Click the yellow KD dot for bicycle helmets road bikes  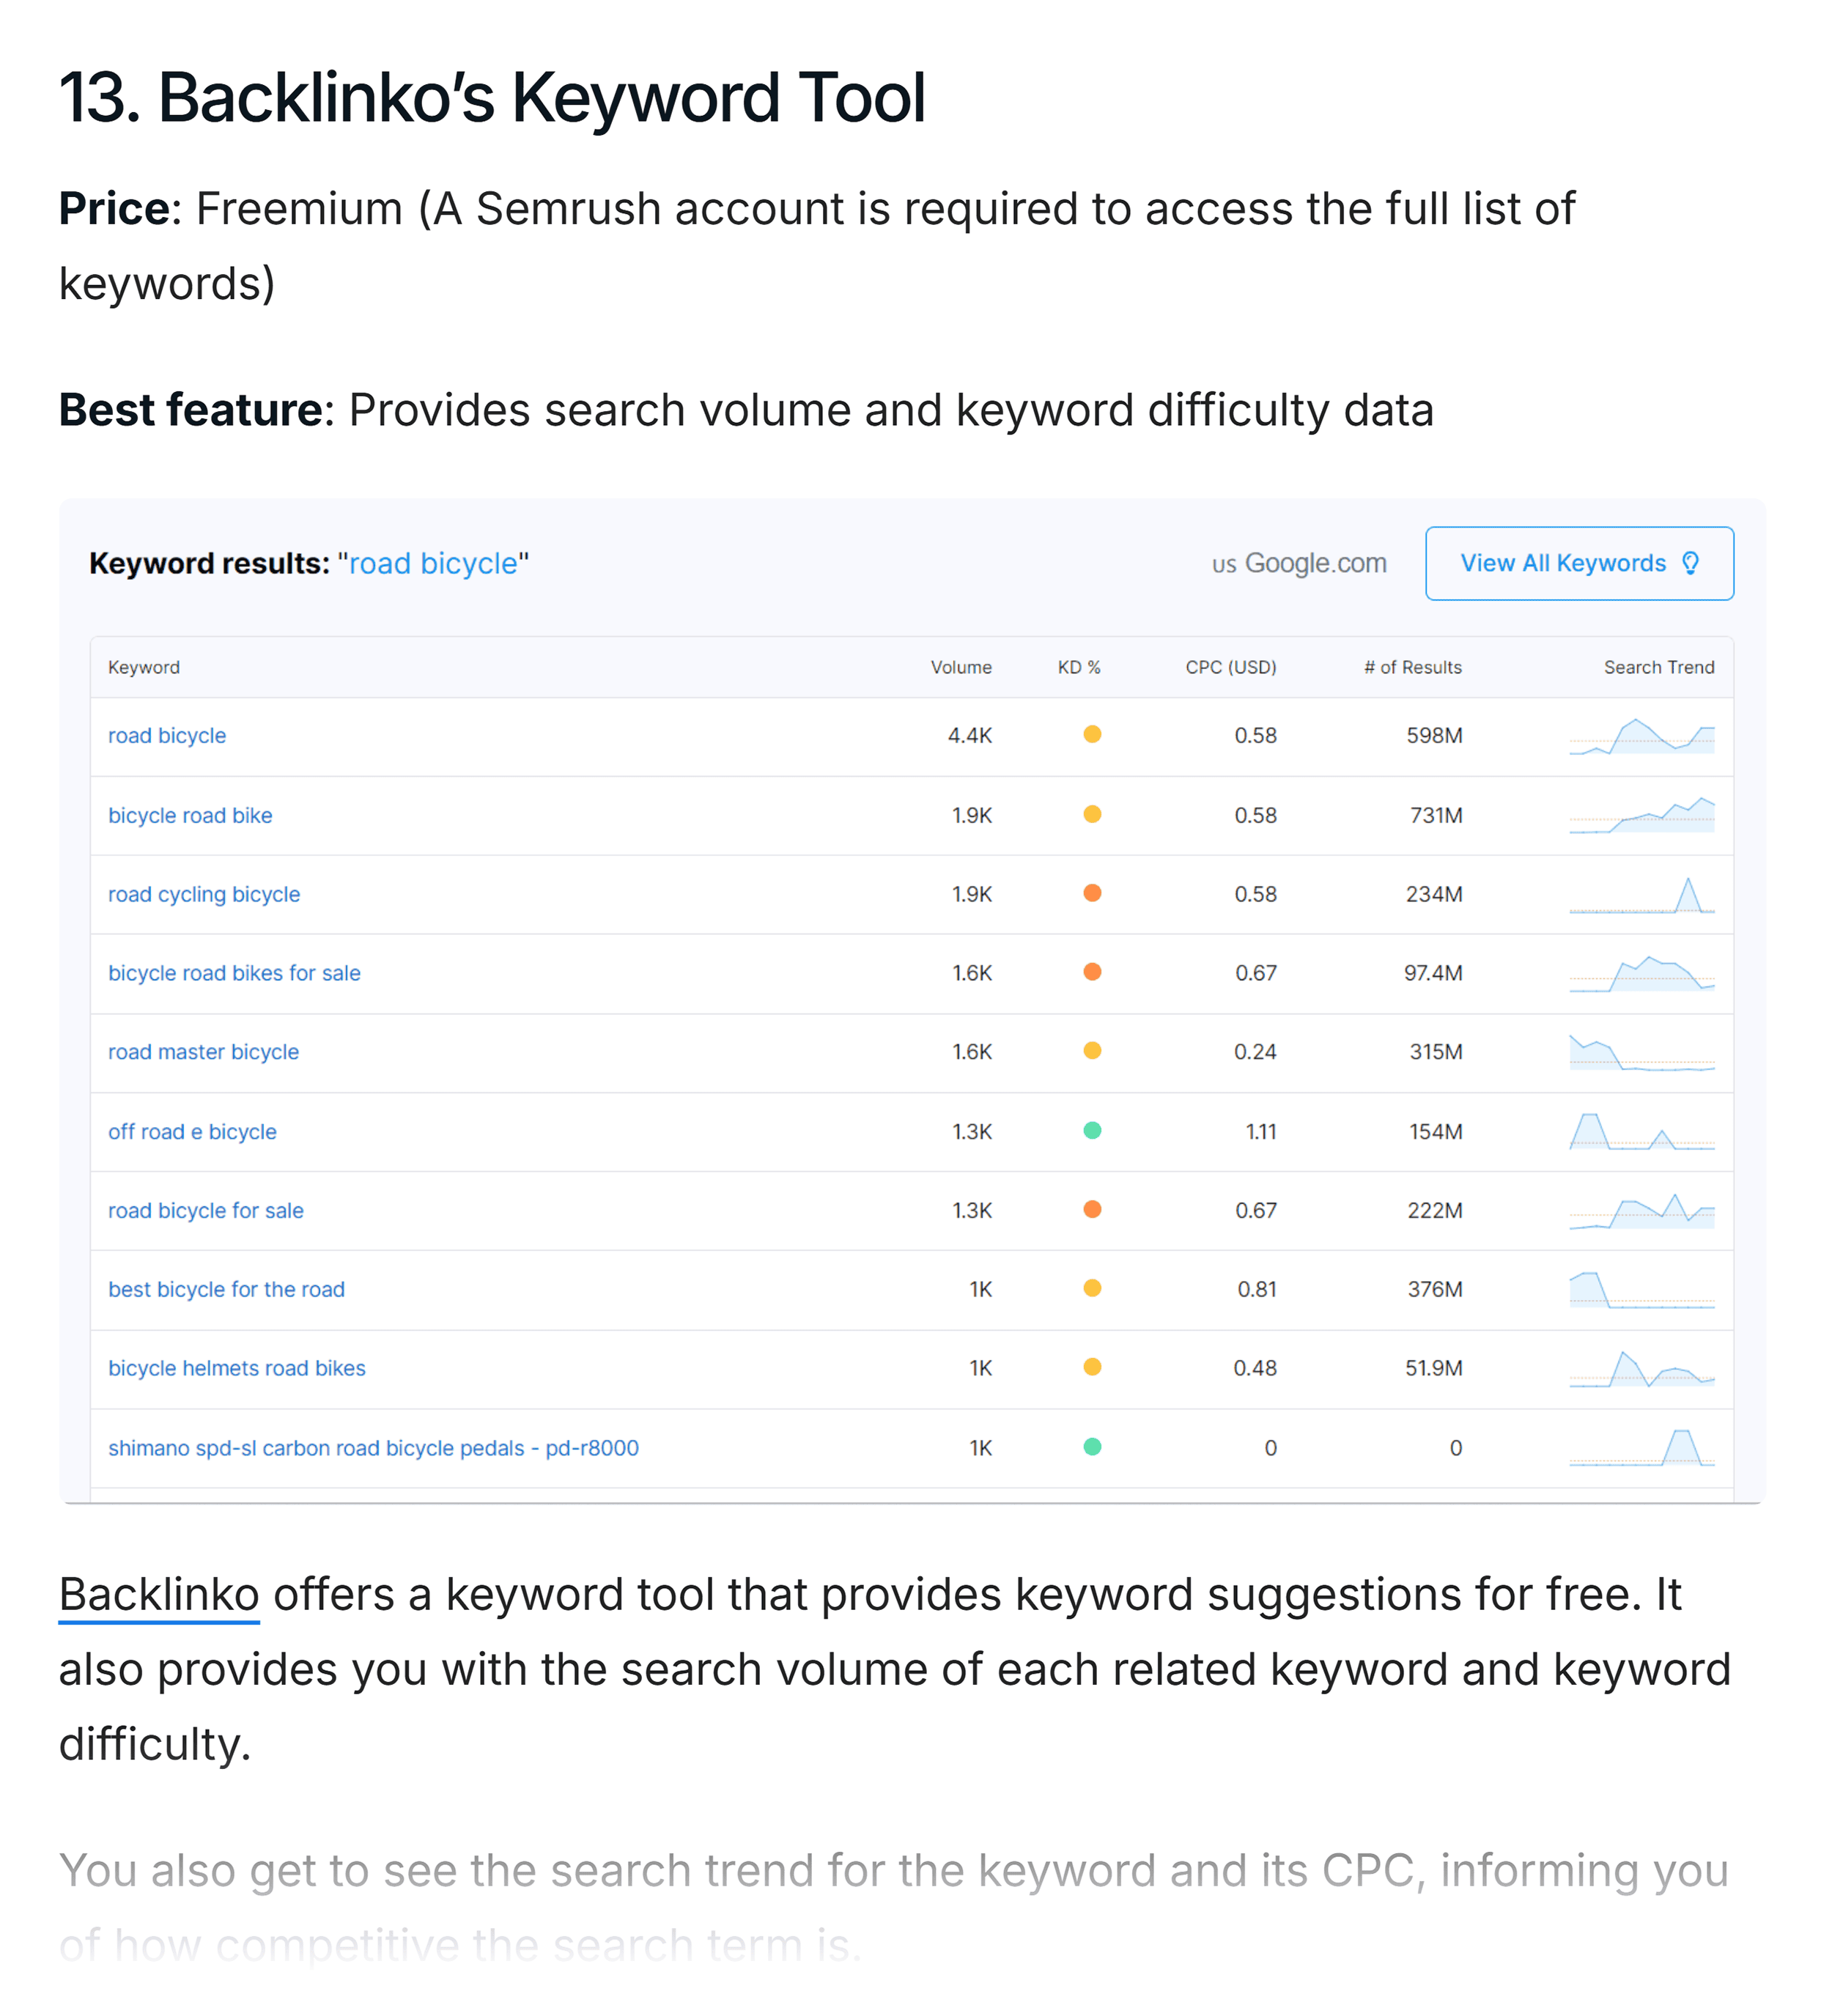click(1093, 1367)
